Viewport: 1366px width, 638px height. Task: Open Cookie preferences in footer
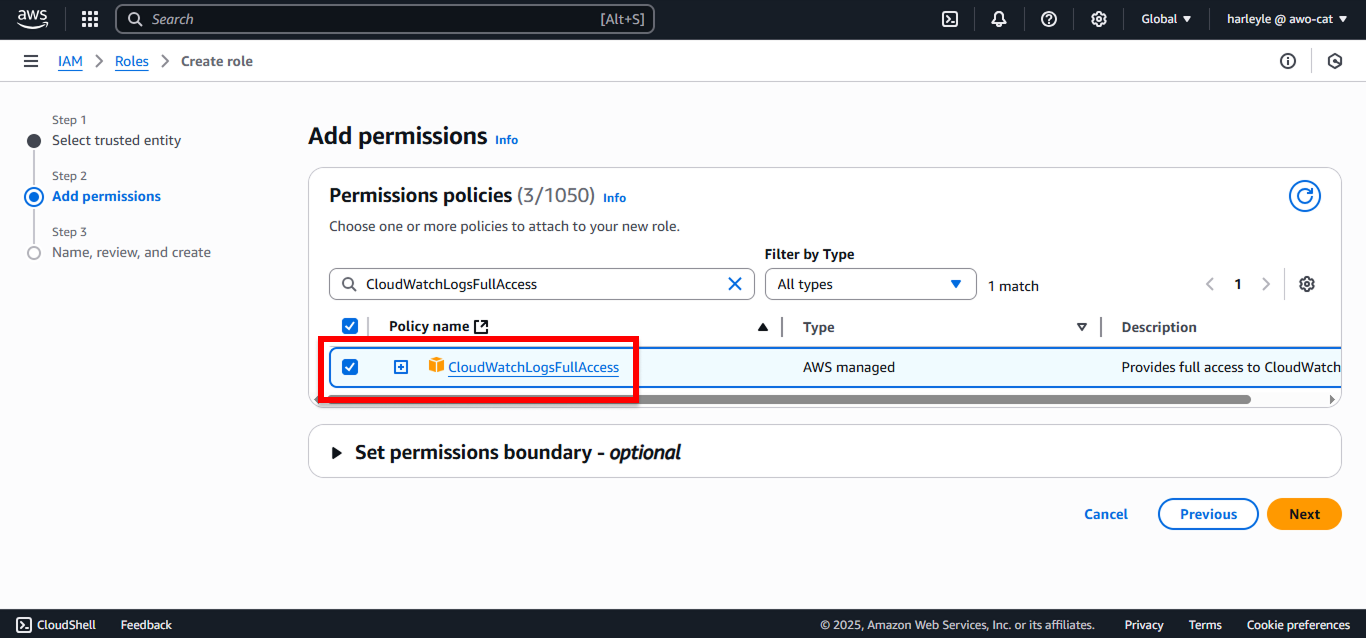coord(1298,625)
